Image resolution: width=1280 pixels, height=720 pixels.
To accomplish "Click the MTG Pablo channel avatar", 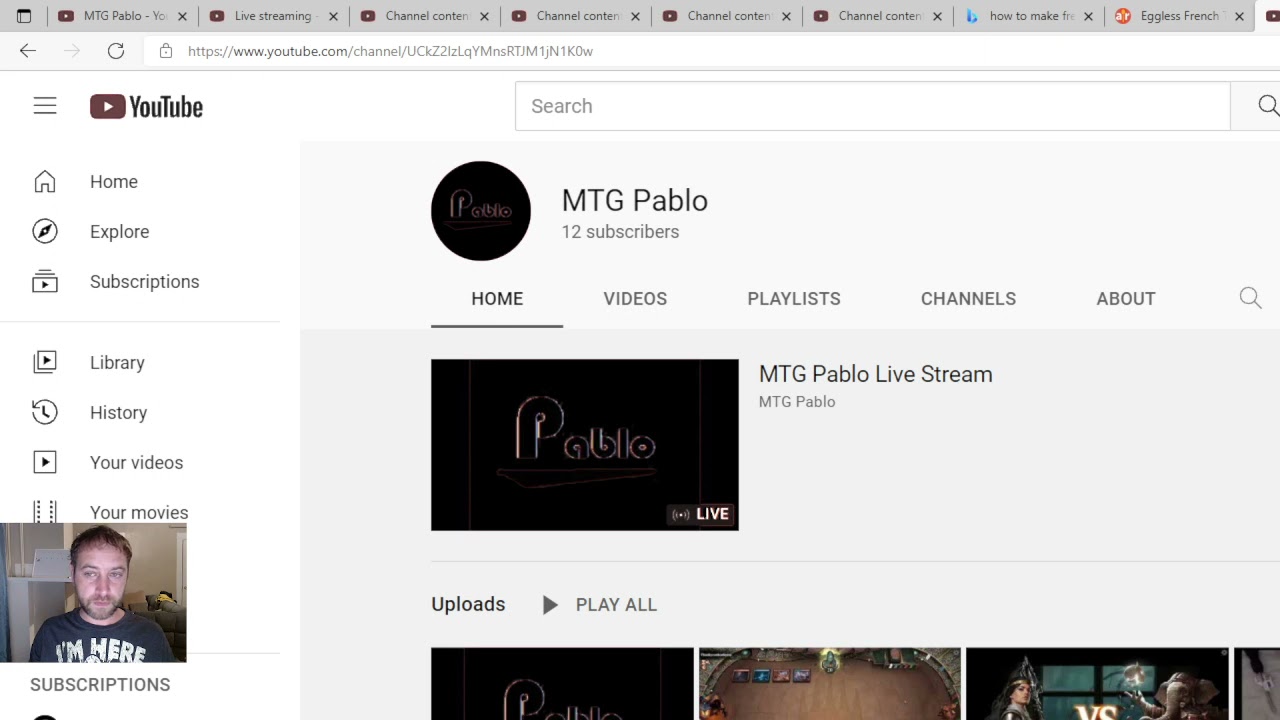I will [x=481, y=211].
